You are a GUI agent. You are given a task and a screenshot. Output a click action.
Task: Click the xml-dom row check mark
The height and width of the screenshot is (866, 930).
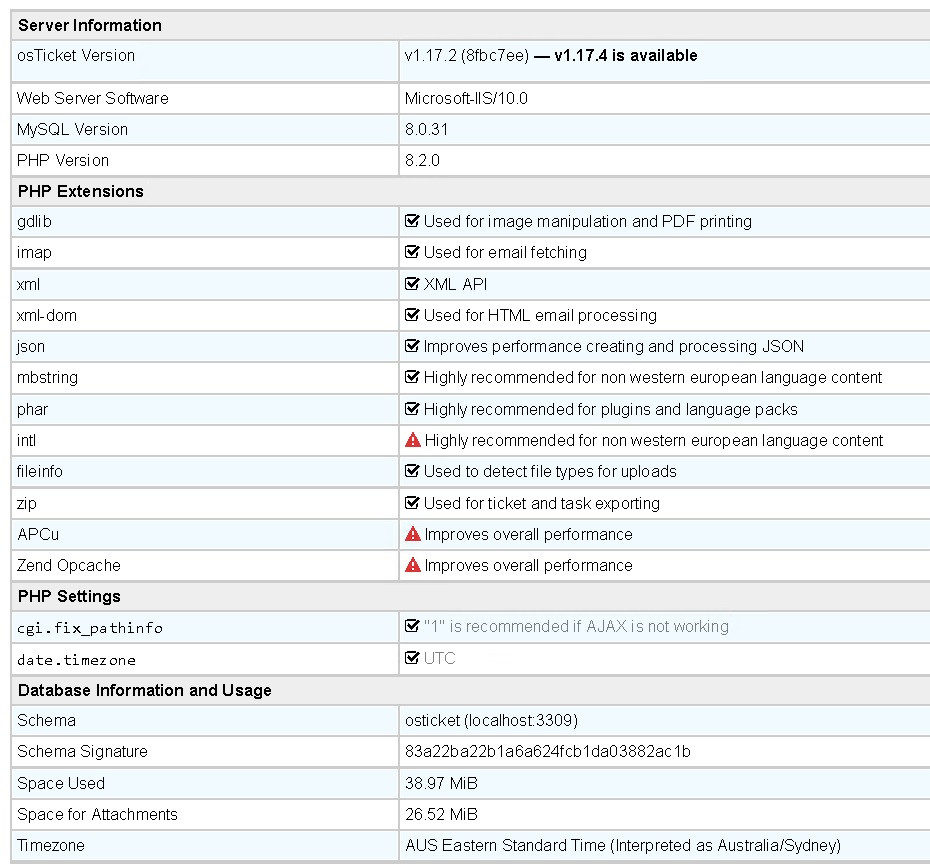(412, 315)
